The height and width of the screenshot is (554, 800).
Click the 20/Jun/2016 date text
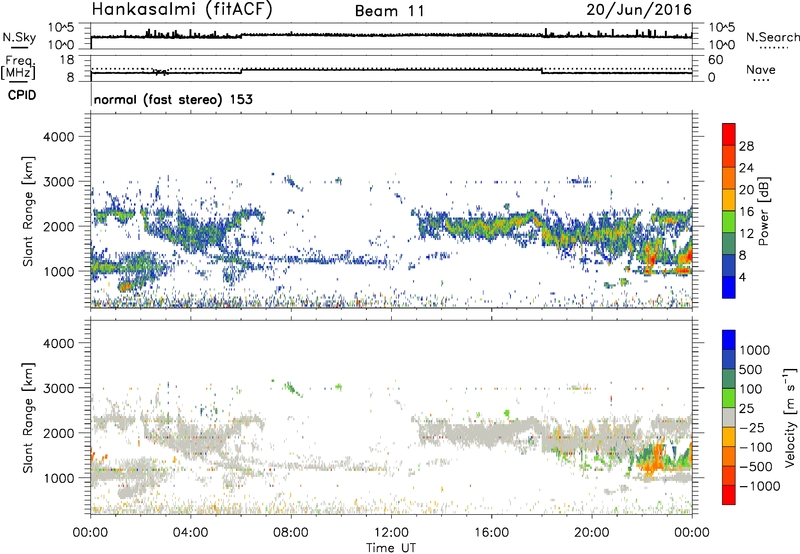click(x=639, y=10)
